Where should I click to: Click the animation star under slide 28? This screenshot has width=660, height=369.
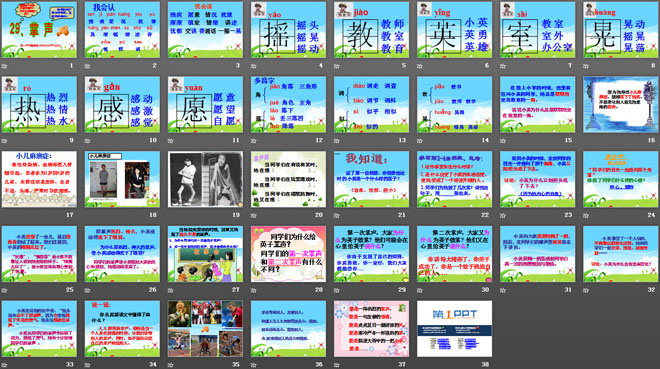point(254,290)
